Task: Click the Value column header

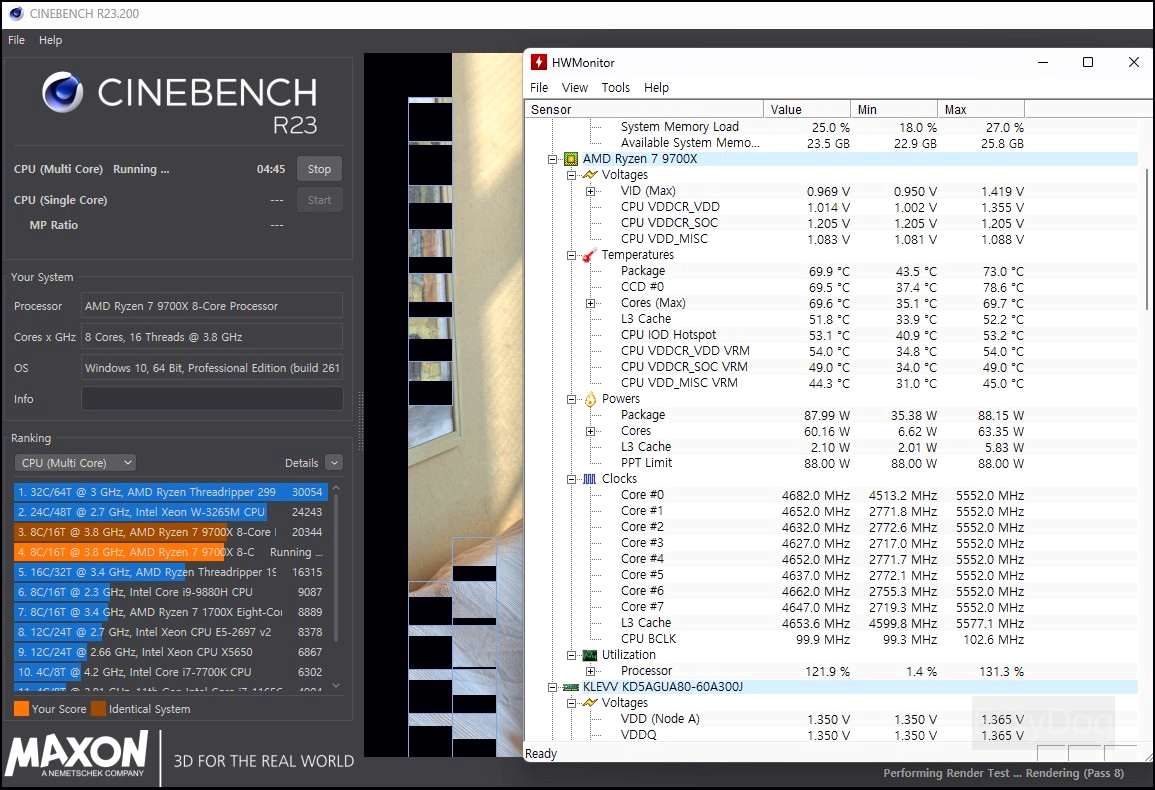Action: 807,109
